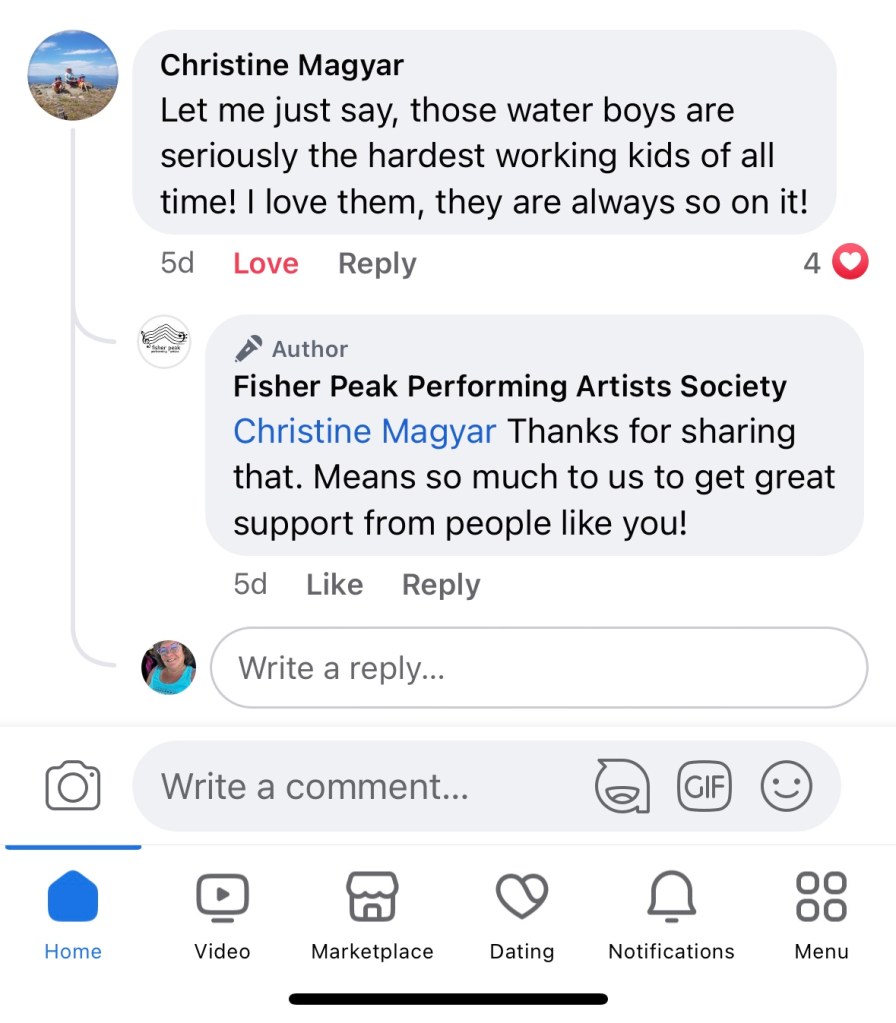
Task: Tap the Fisher Peak logo avatar
Action: pos(164,342)
